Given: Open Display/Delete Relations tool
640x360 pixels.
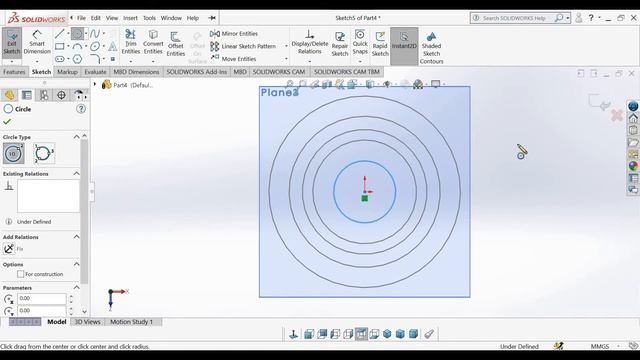Looking at the screenshot, I should [x=309, y=42].
